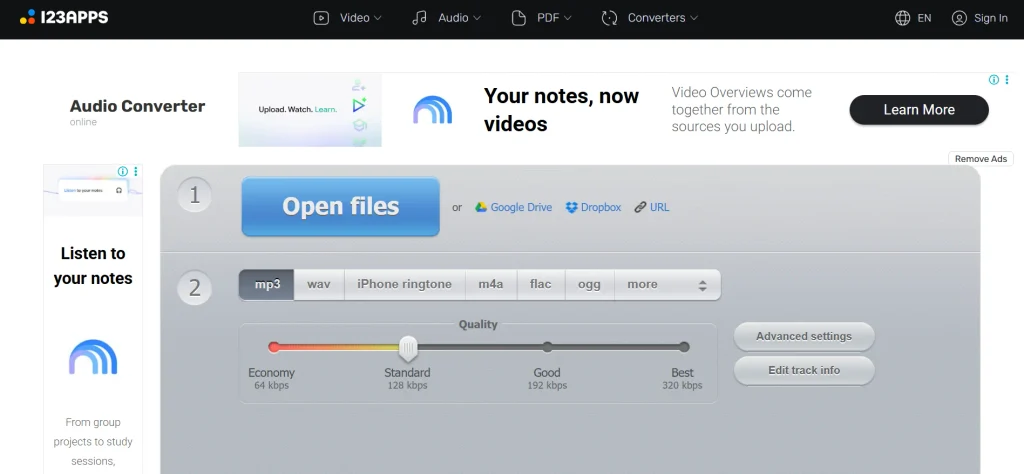Image resolution: width=1024 pixels, height=474 pixels.
Task: Click the Google Drive icon
Action: 481,207
